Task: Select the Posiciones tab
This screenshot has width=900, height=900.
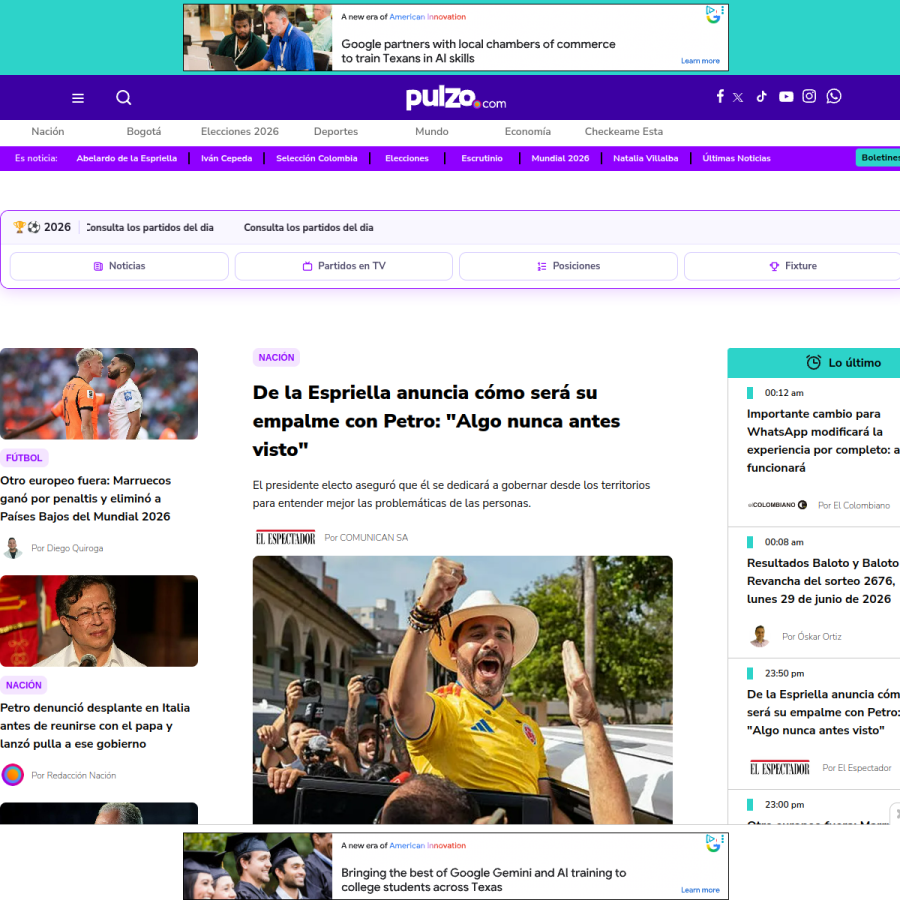Action: coord(568,266)
